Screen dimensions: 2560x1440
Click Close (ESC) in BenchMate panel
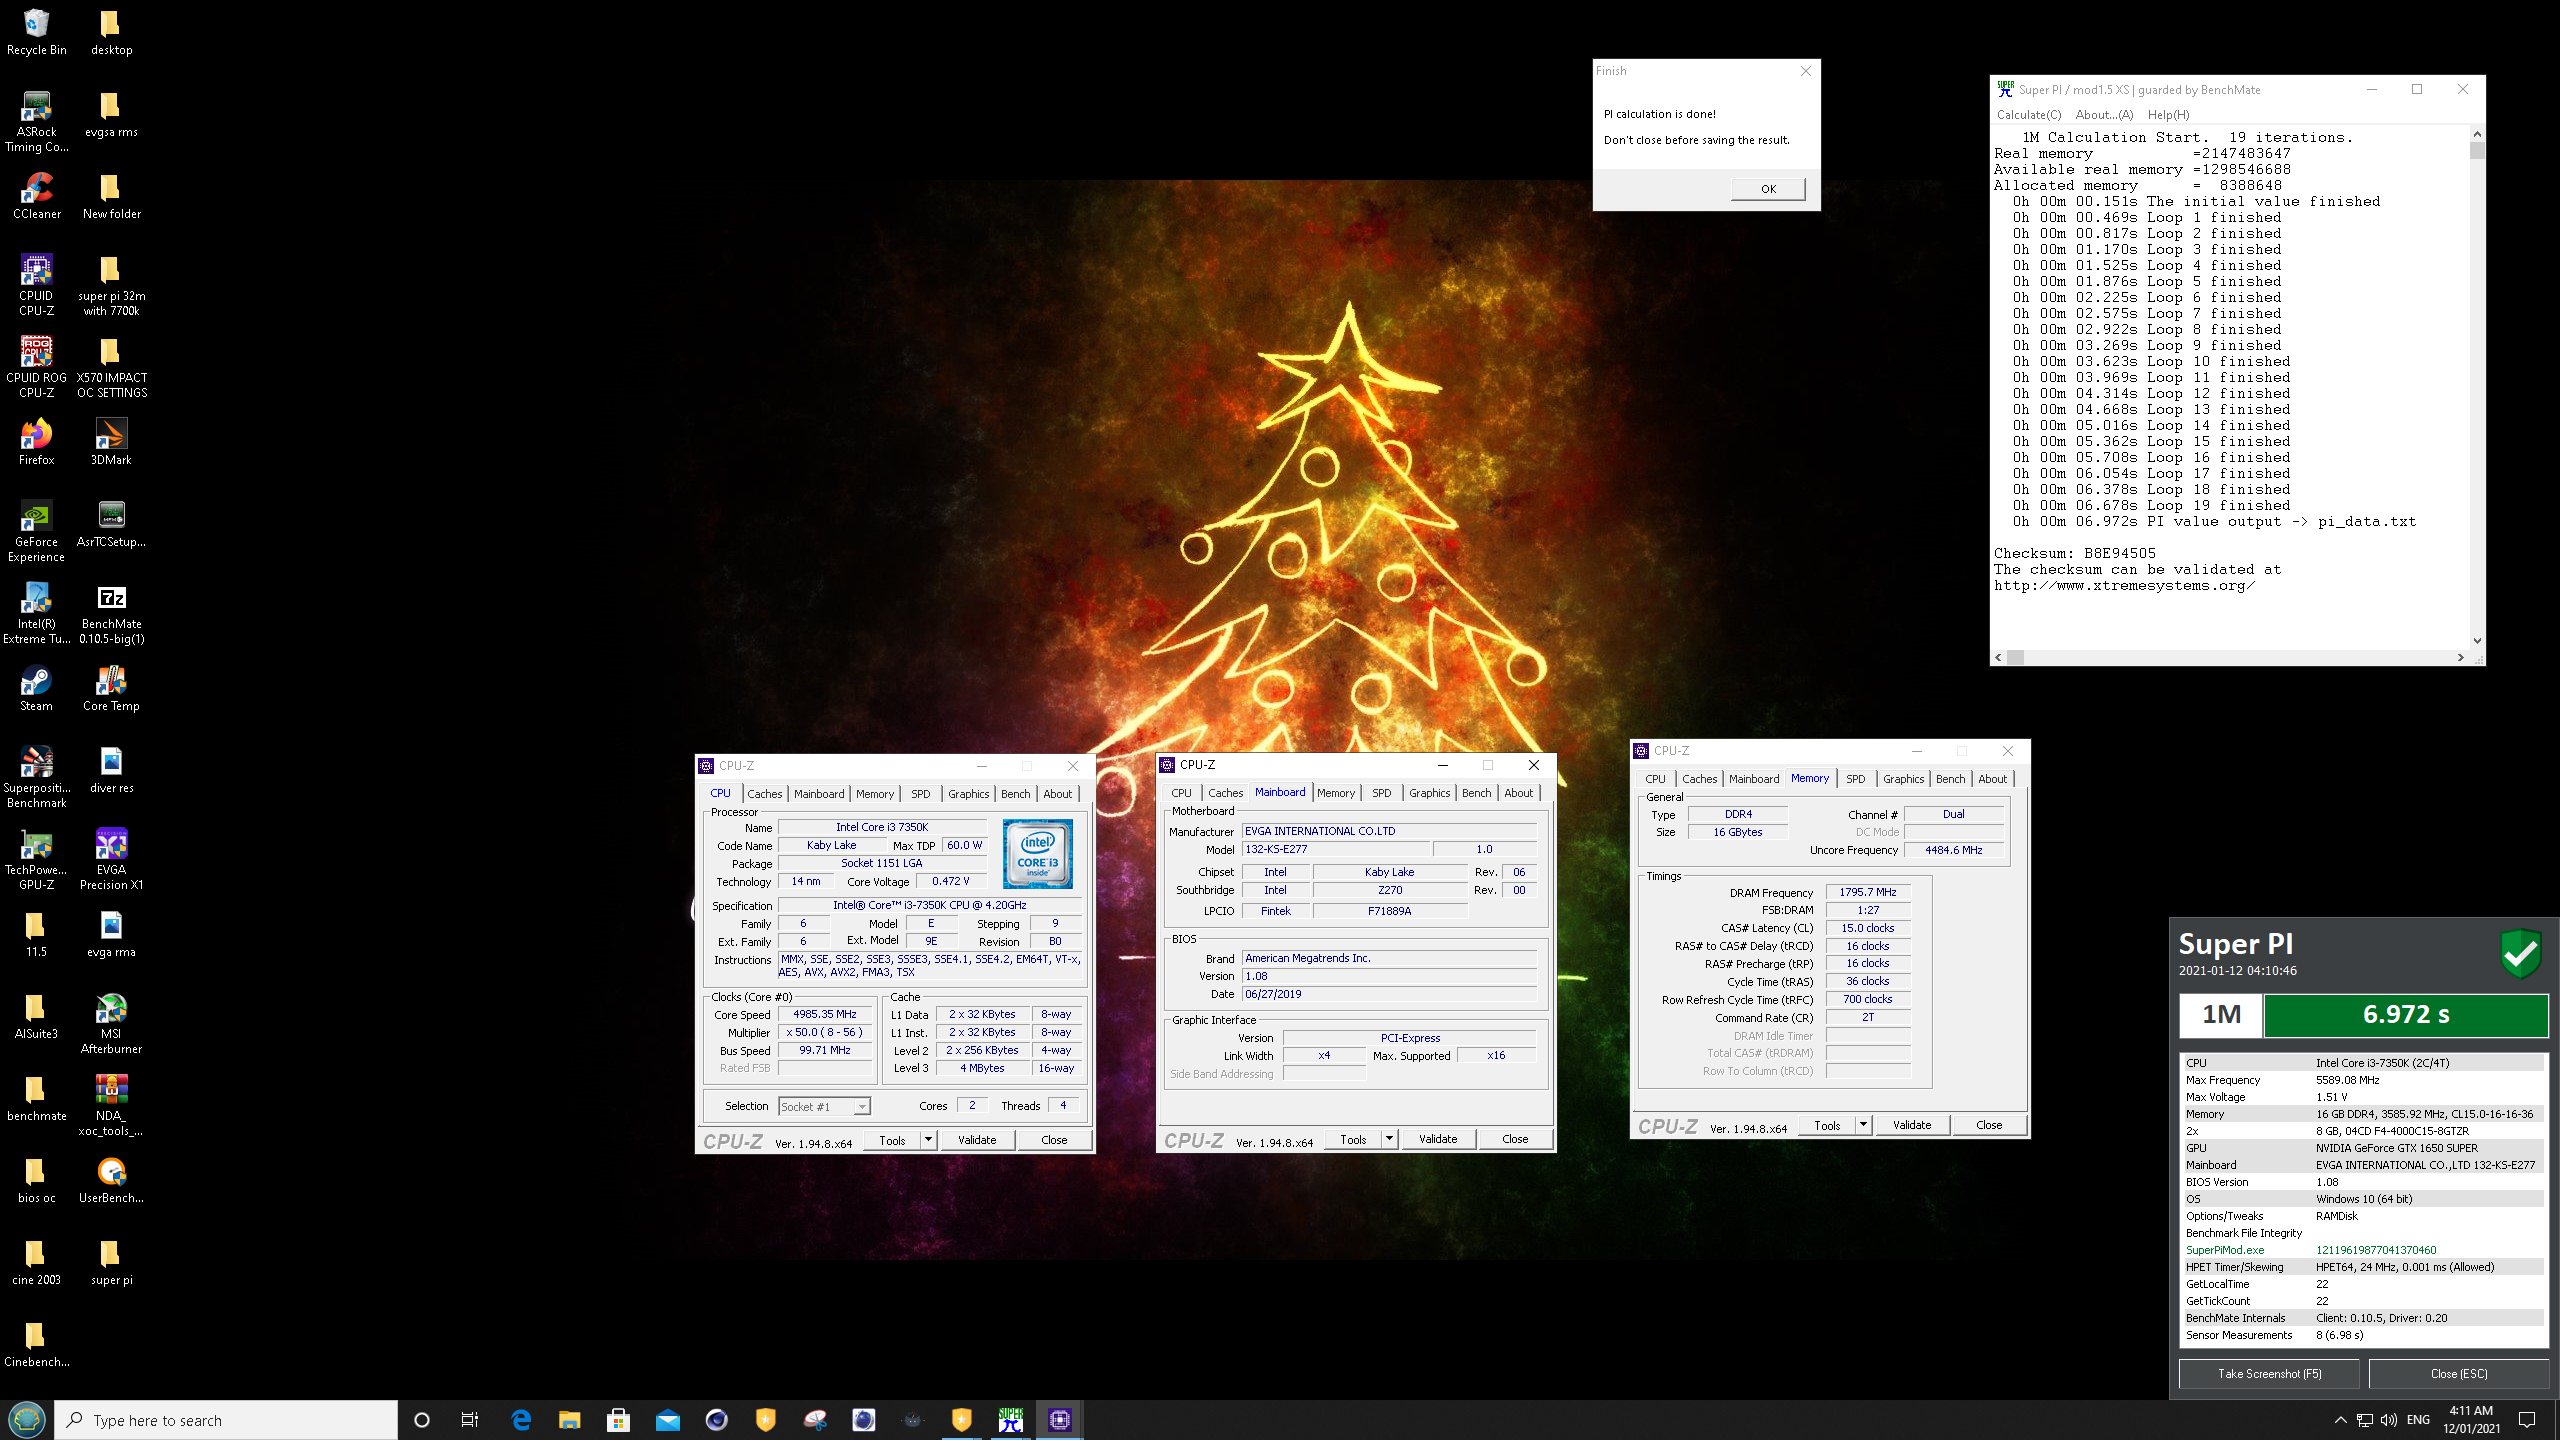(2458, 1373)
